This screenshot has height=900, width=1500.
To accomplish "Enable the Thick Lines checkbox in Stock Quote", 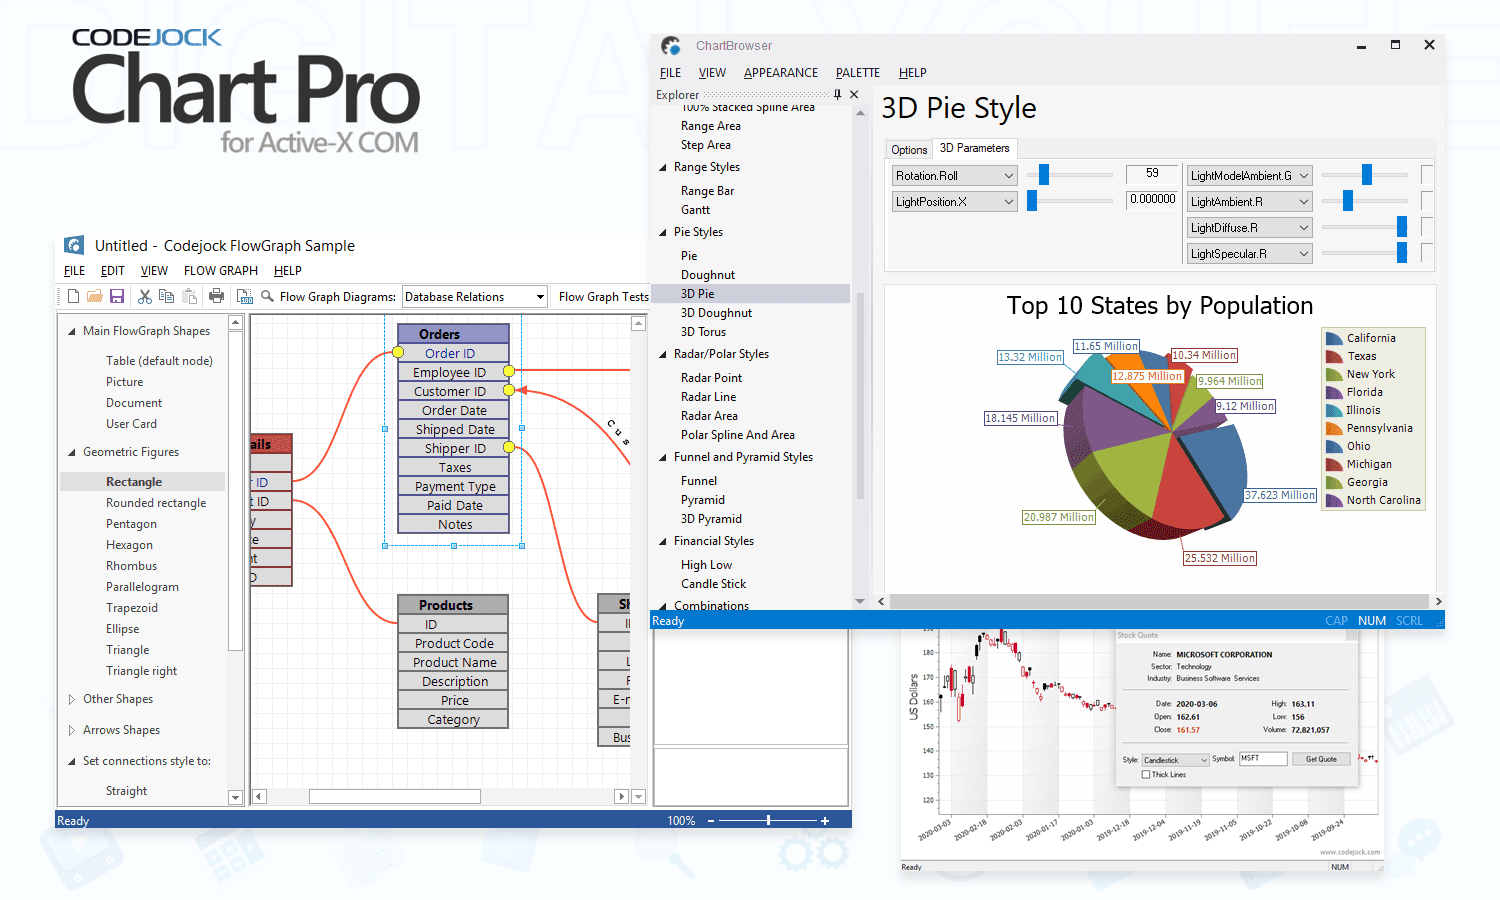I will click(1146, 775).
